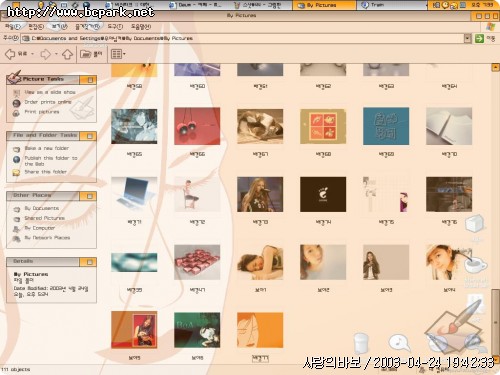Click the Shared Pictures folder icon
The height and width of the screenshot is (375, 500).
pos(16,219)
